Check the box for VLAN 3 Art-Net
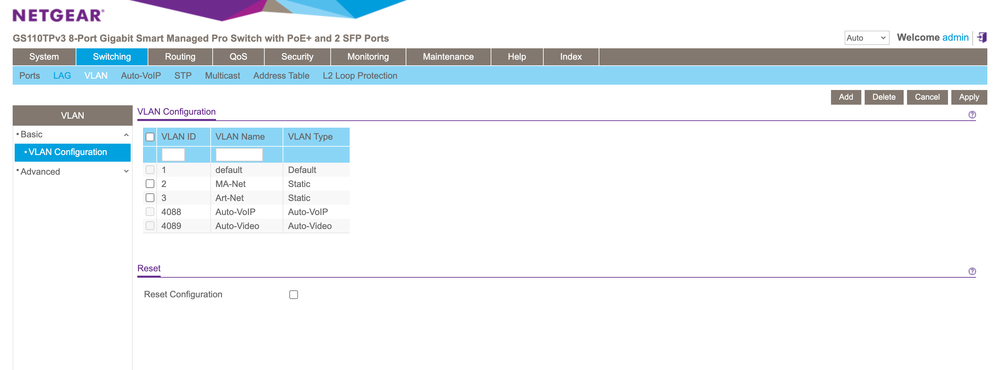Screen dimensions: 998x370 [x=150, y=198]
